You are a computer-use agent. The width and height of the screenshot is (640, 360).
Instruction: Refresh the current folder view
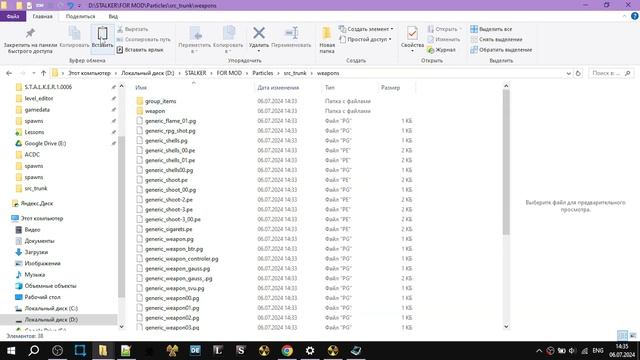pos(578,73)
